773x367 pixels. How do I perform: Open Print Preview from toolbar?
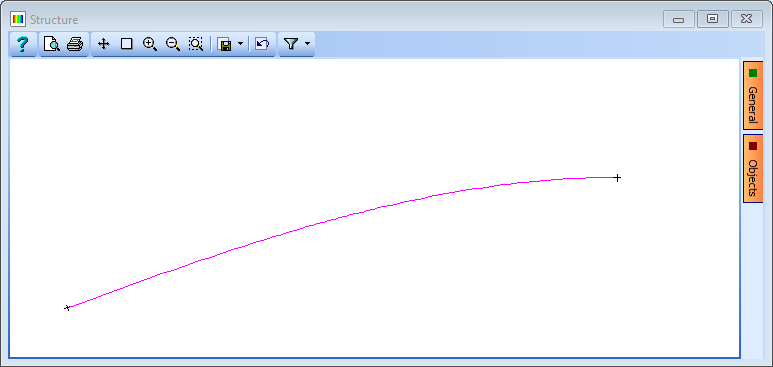coord(51,44)
